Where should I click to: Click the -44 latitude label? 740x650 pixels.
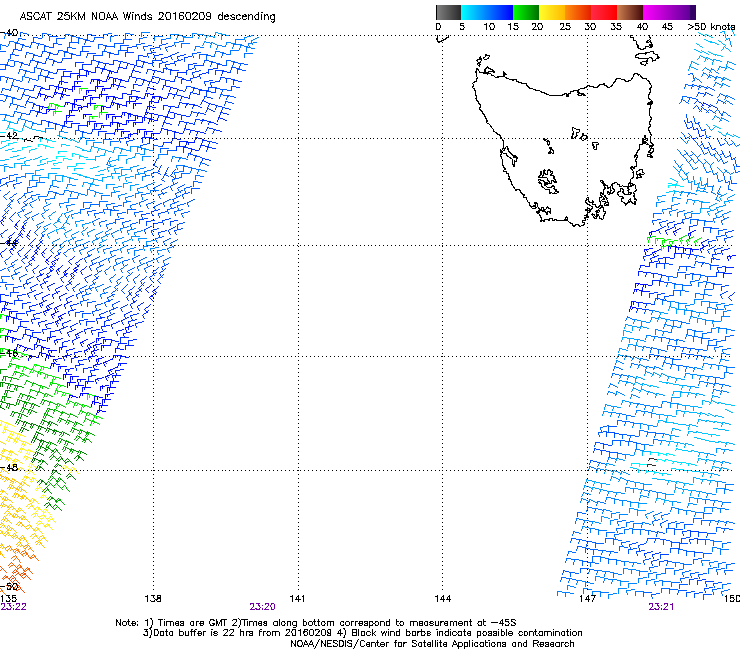(x=9, y=243)
